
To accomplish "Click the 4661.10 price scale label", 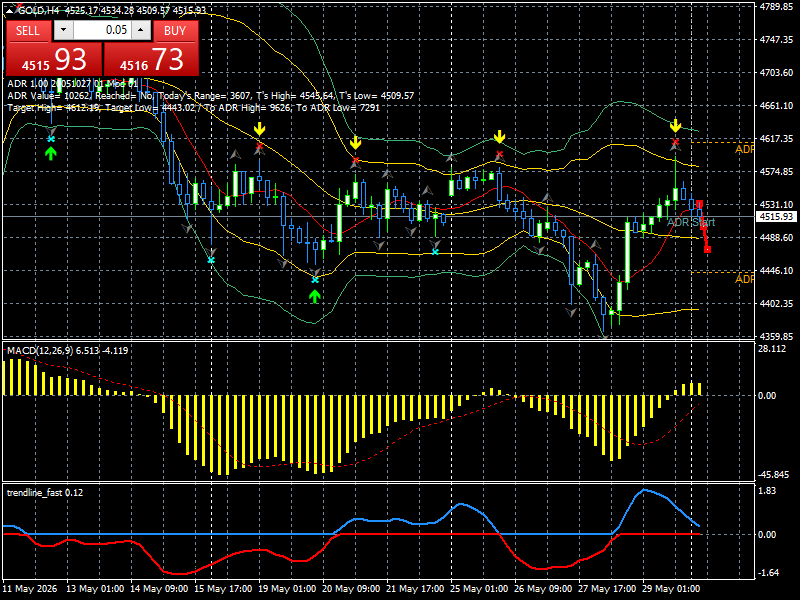I will click(777, 106).
